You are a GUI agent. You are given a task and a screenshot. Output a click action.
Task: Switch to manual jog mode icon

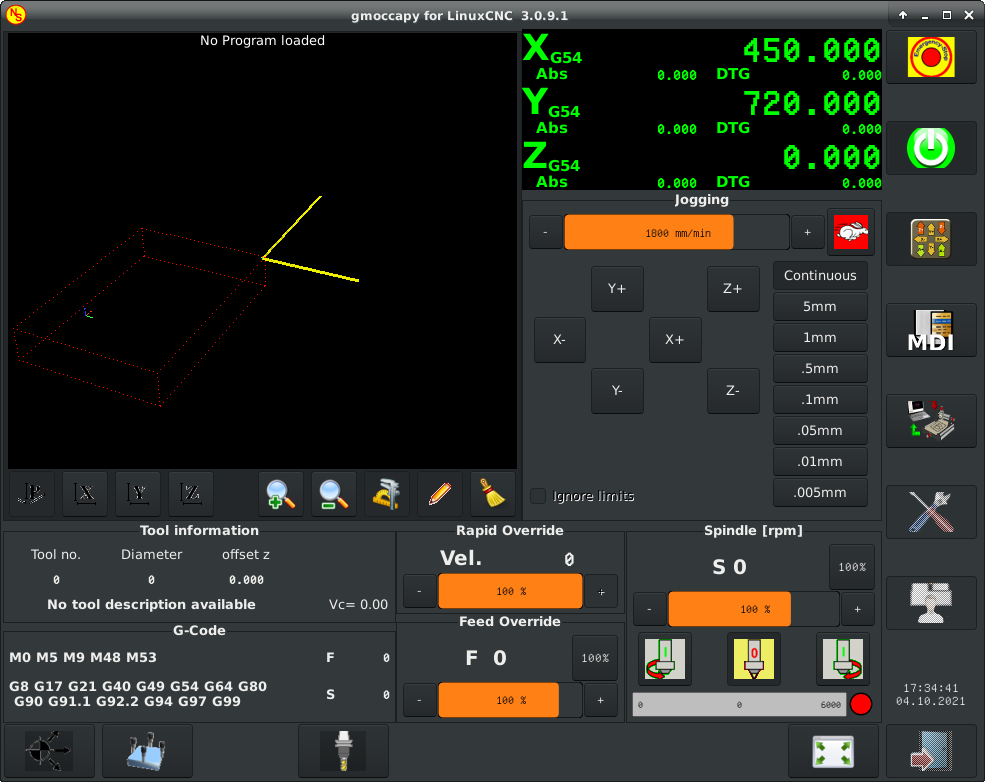931,239
